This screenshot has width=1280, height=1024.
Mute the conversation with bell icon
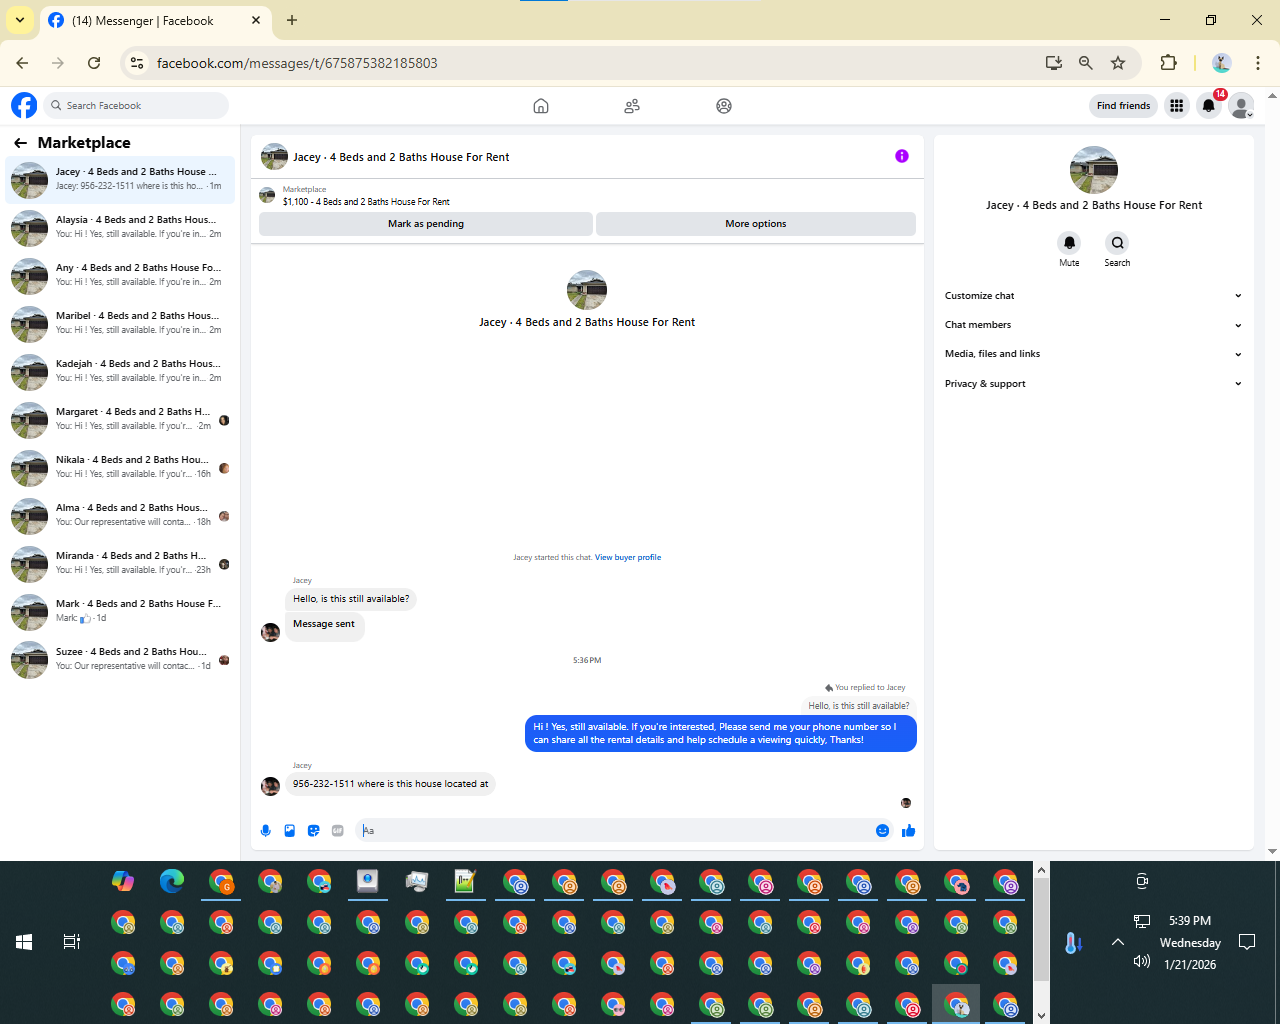tap(1069, 243)
